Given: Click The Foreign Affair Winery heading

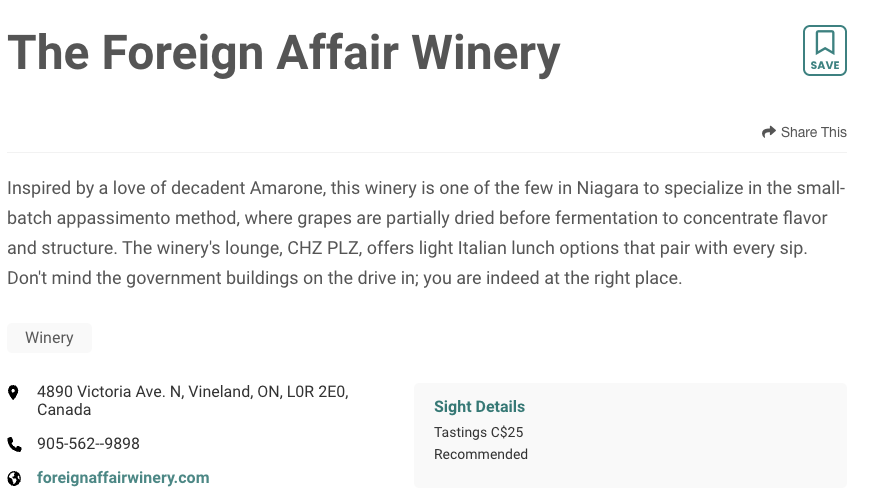Looking at the screenshot, I should pyautogui.click(x=284, y=52).
